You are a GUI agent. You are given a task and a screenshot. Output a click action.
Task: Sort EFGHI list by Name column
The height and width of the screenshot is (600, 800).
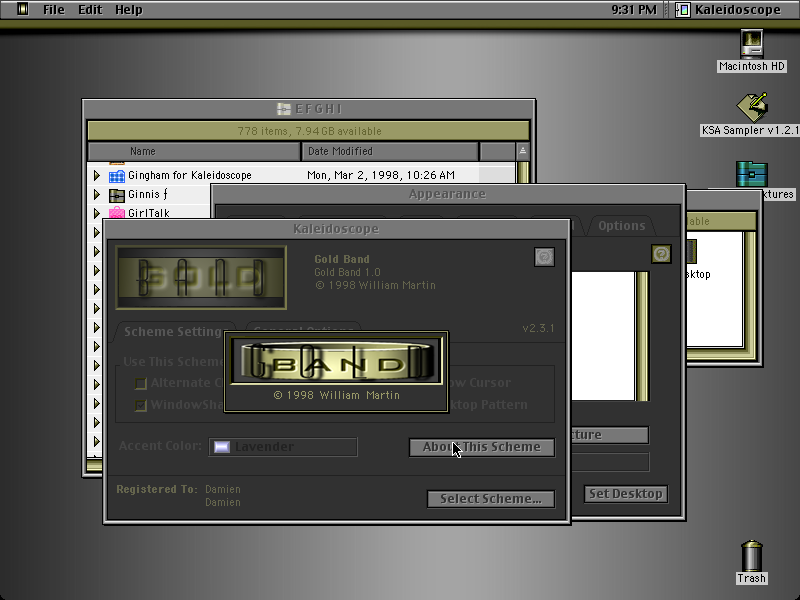(x=194, y=152)
